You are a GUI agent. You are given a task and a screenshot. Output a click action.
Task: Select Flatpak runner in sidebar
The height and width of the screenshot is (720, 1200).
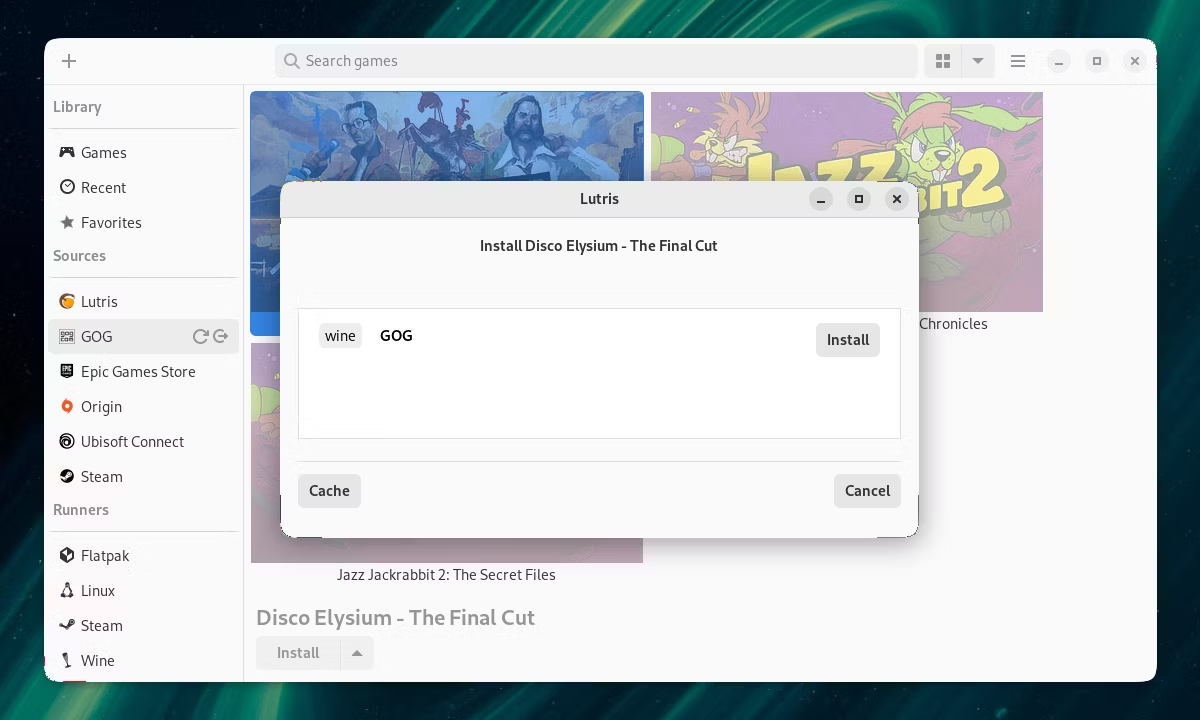pos(105,556)
